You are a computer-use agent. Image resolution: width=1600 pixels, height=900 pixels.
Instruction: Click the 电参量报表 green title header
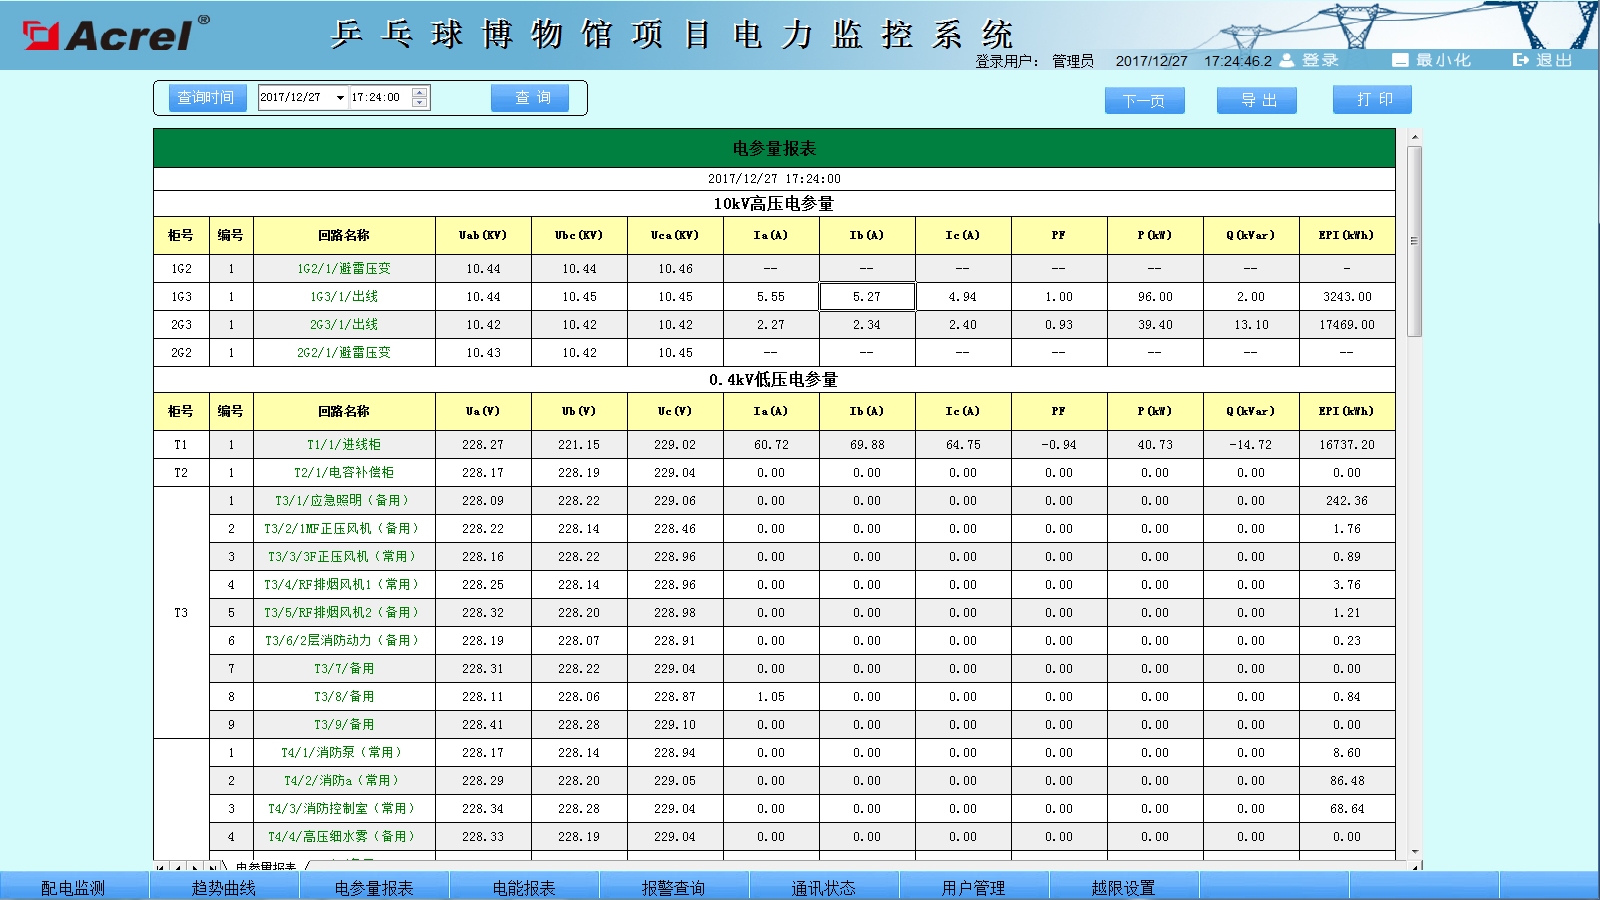click(774, 148)
